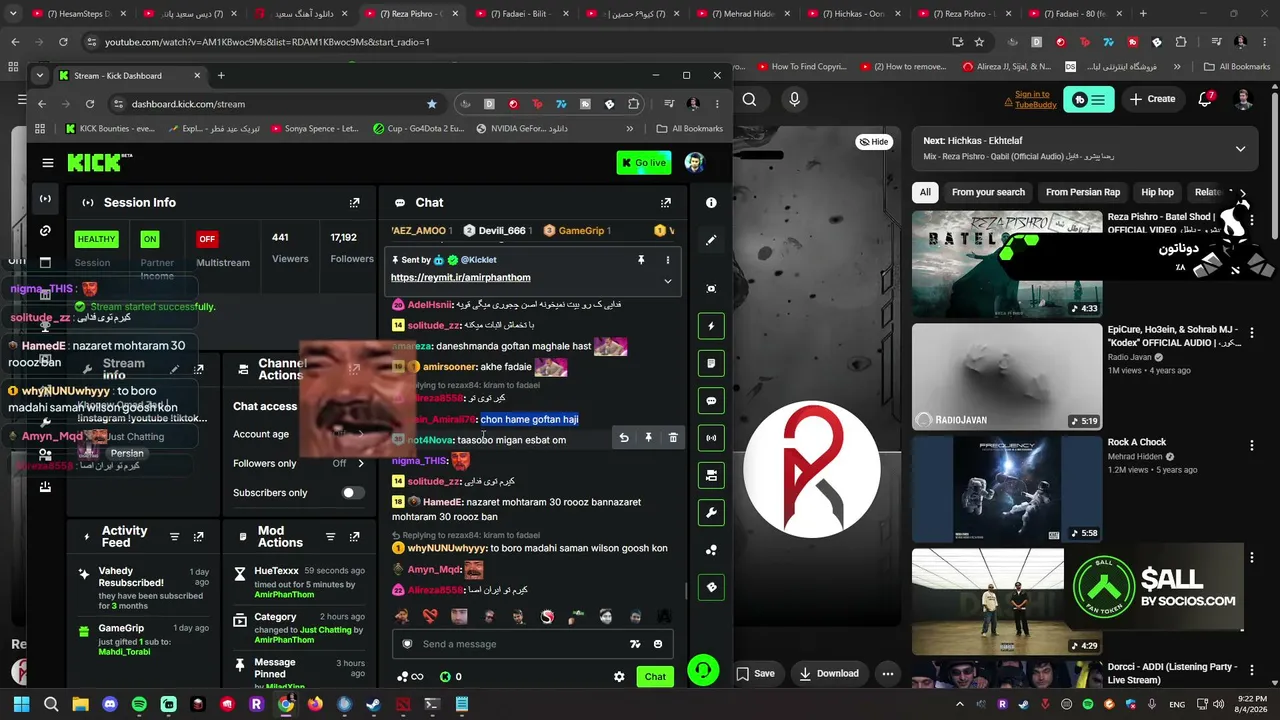Edit Stream info with the pencil icon
Screen dimensions: 1280x720
(x=174, y=369)
